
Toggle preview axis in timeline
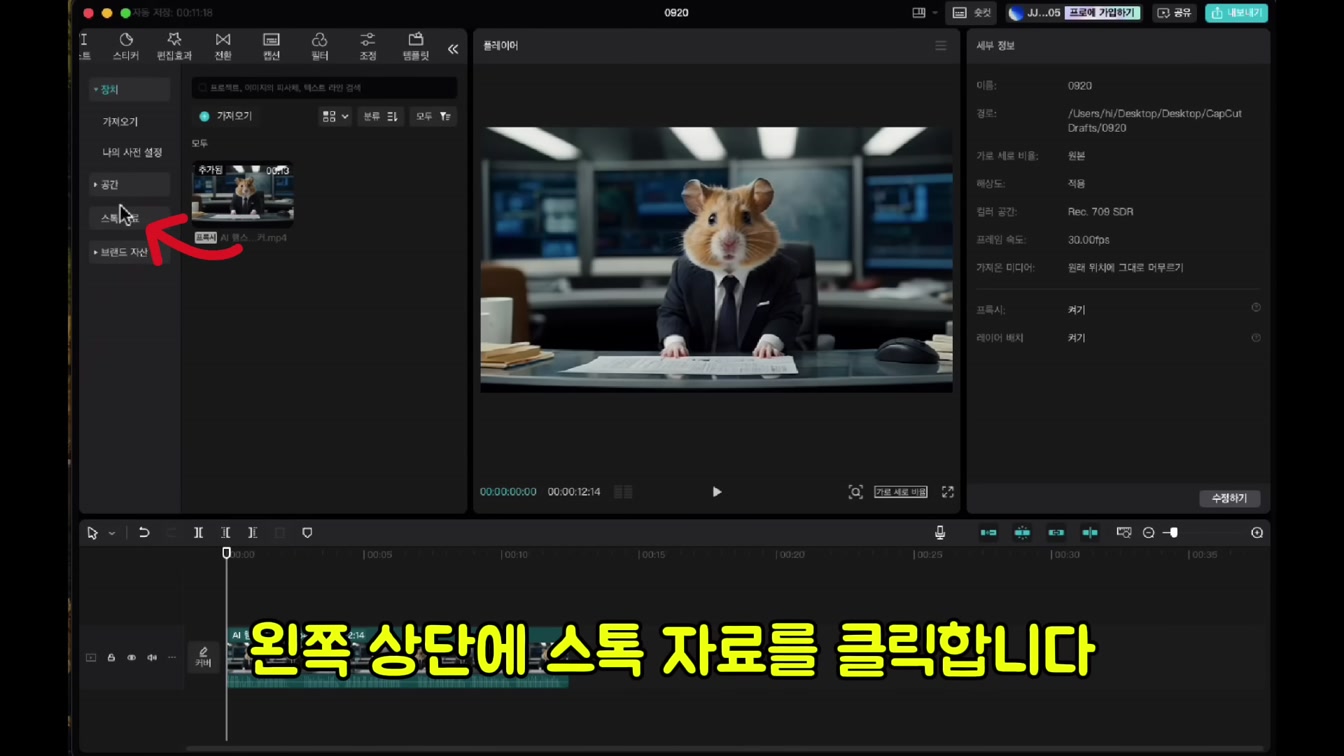point(1090,533)
